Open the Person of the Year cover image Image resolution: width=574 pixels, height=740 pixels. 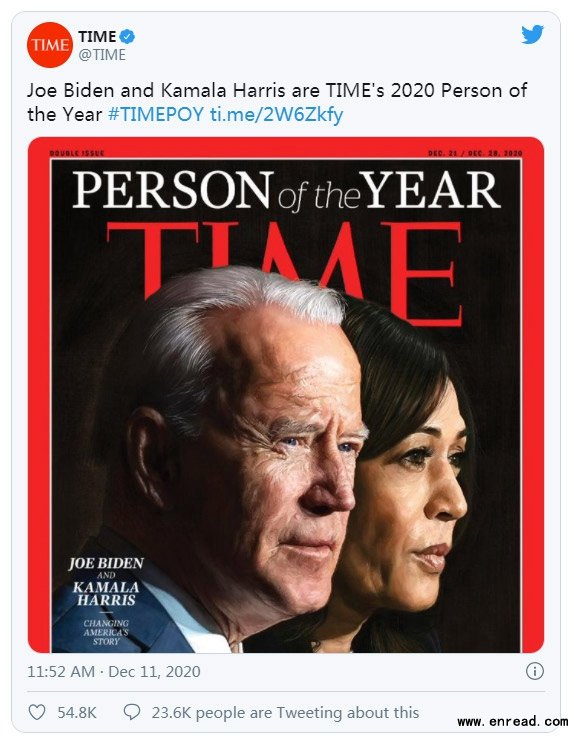286,395
